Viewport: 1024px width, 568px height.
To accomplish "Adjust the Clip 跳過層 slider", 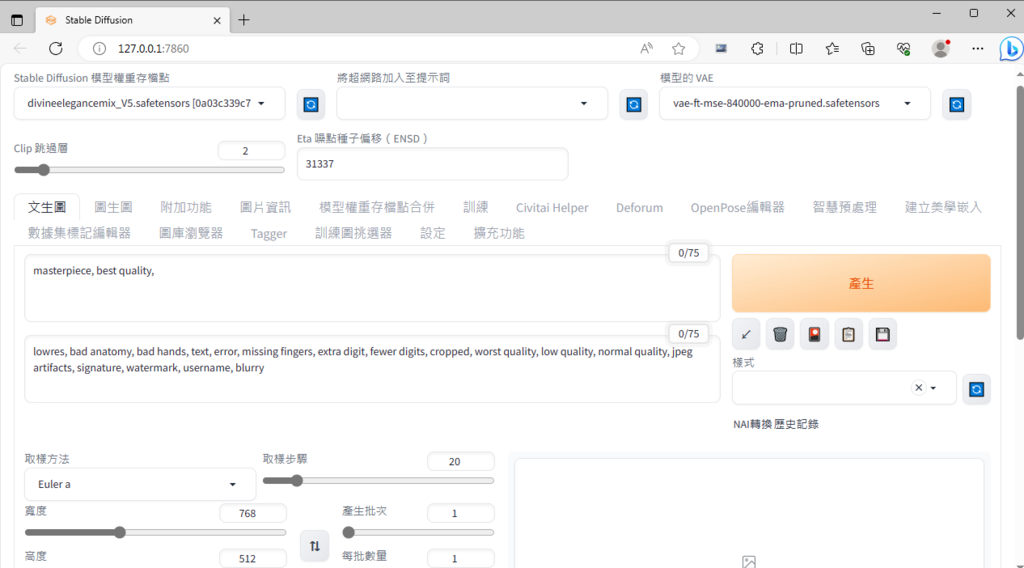I will (x=149, y=170).
